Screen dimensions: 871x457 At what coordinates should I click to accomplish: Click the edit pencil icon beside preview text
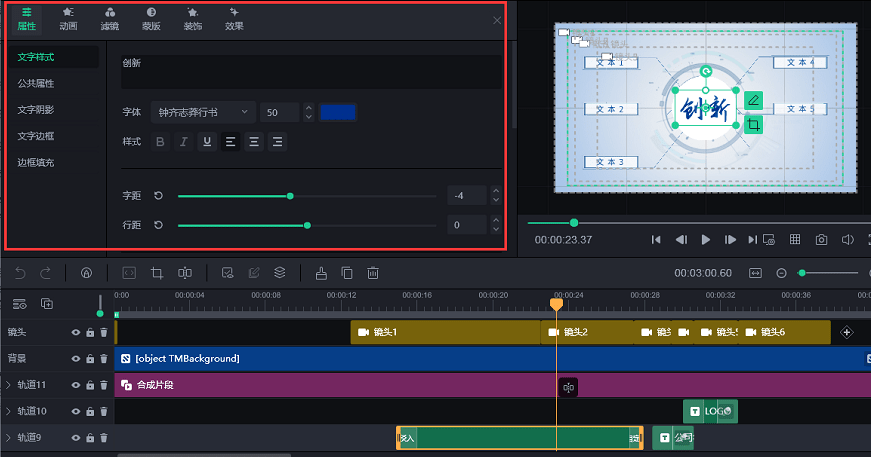753,101
